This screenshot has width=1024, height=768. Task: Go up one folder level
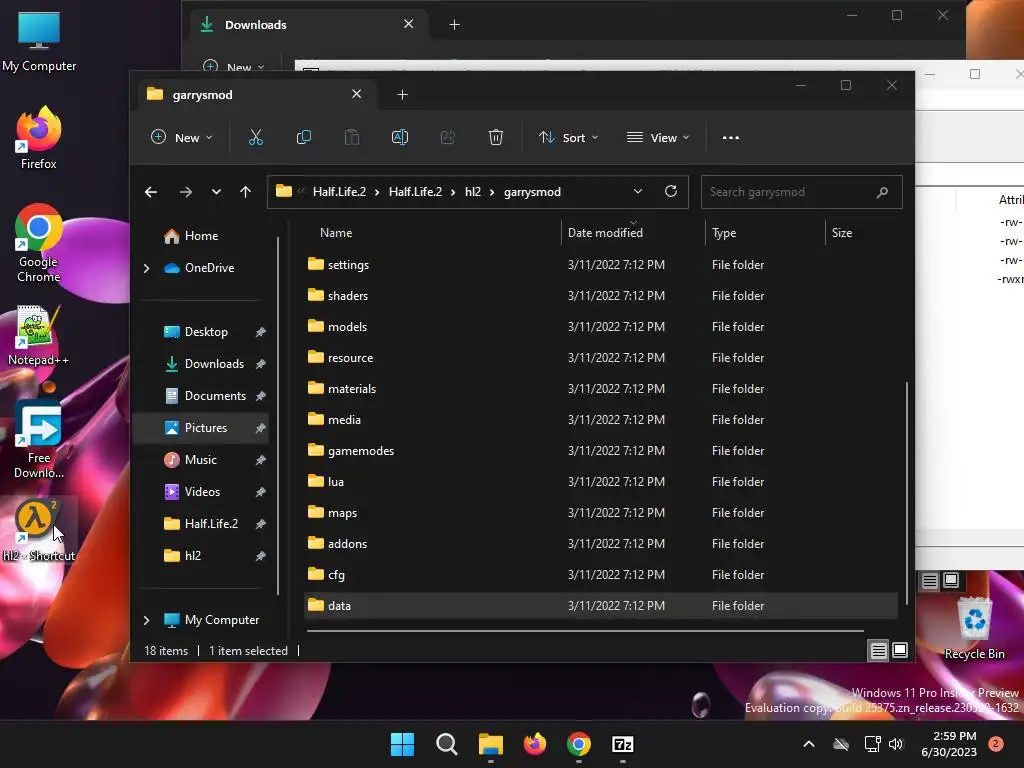[x=246, y=192]
